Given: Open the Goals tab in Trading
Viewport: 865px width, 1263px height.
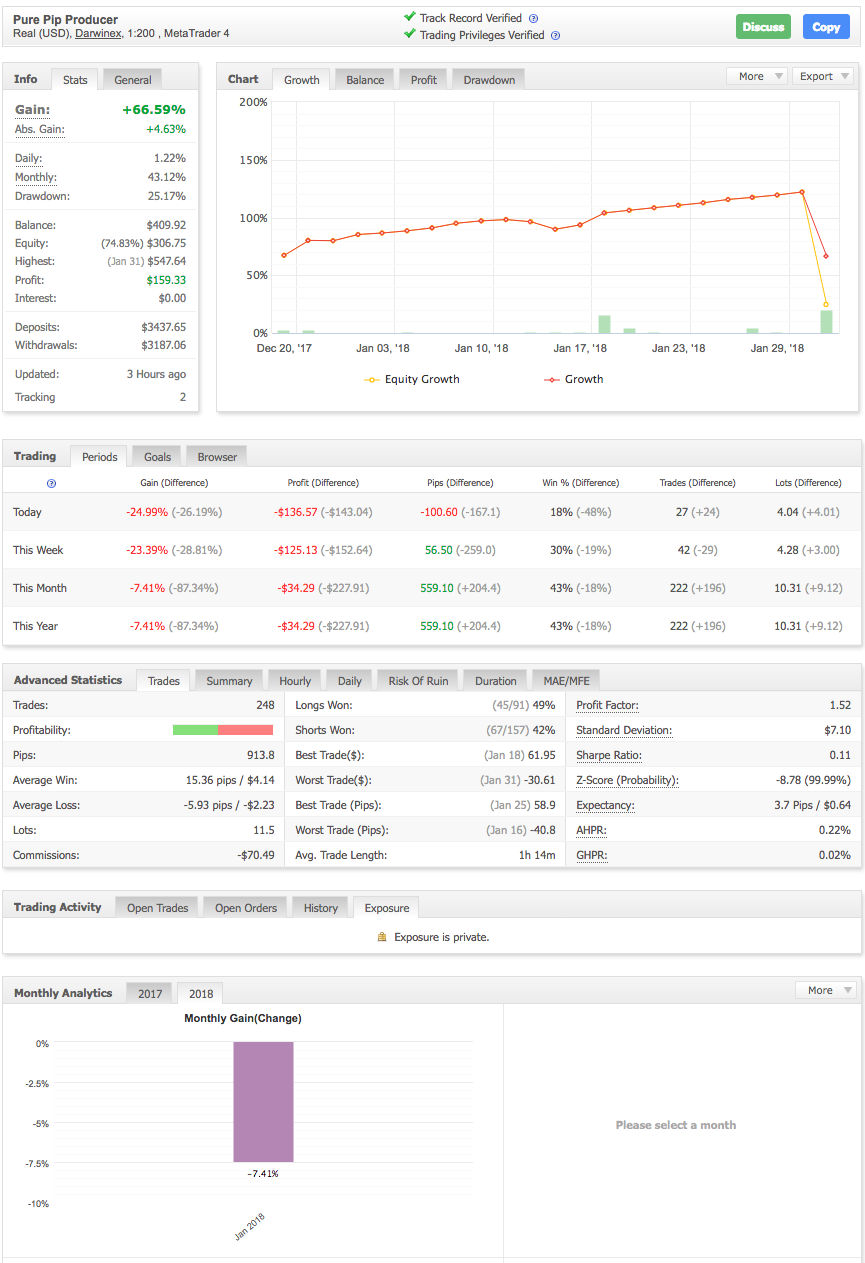Looking at the screenshot, I should coord(157,457).
